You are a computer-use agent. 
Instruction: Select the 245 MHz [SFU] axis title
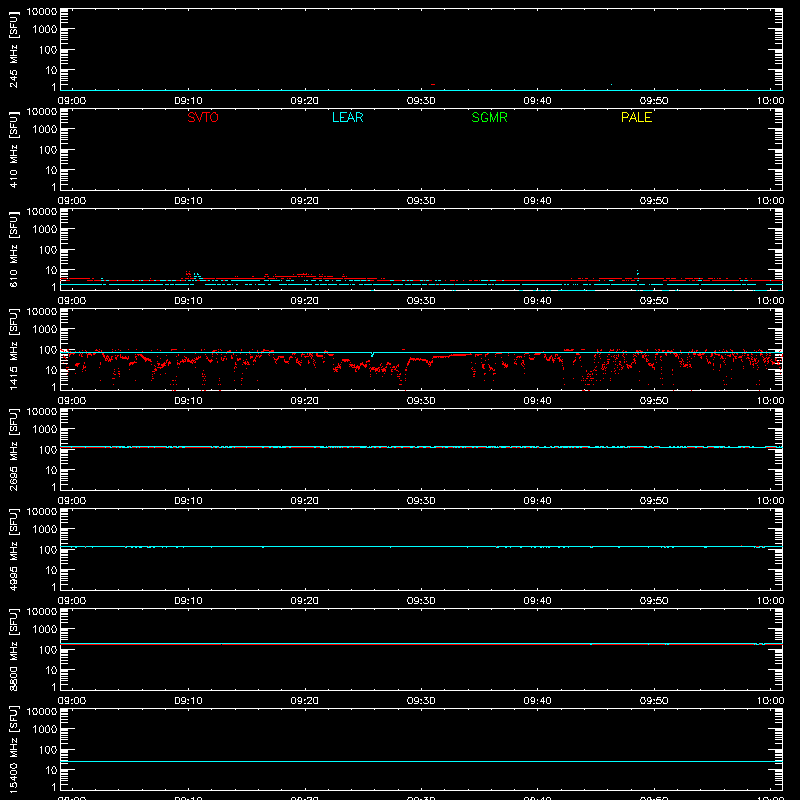(13, 49)
